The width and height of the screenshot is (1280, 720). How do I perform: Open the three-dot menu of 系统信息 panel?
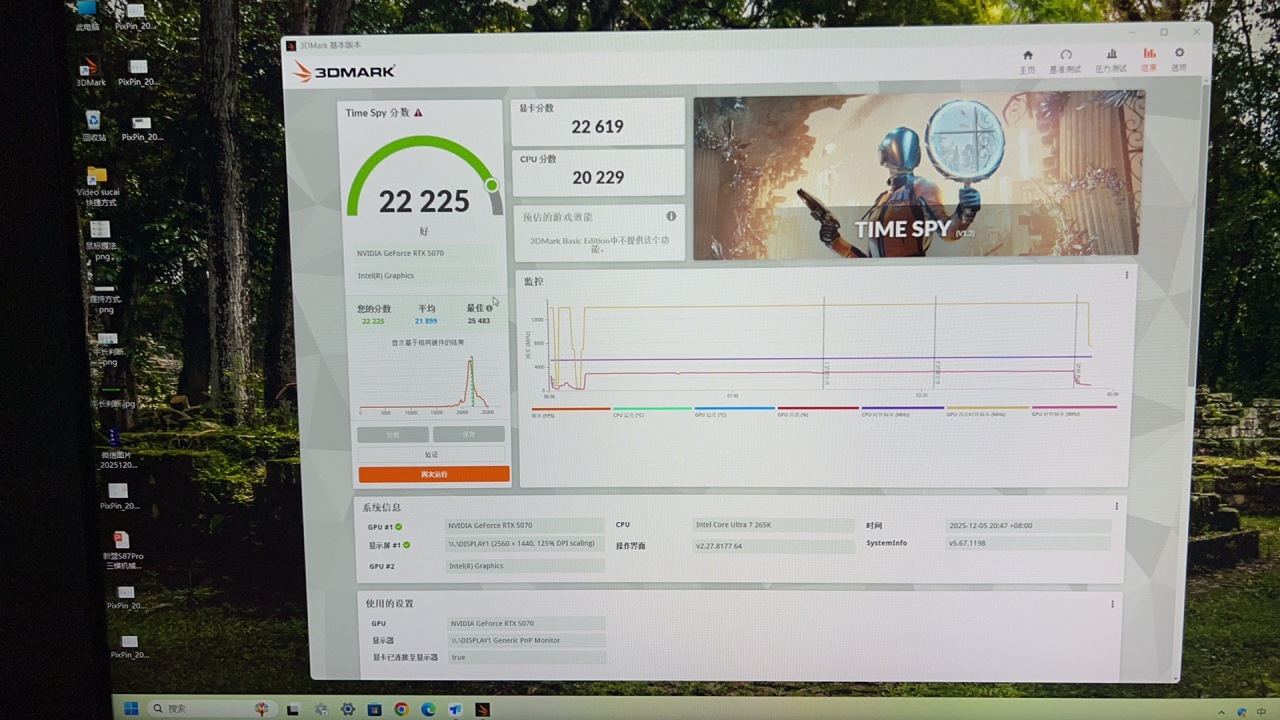1117,507
